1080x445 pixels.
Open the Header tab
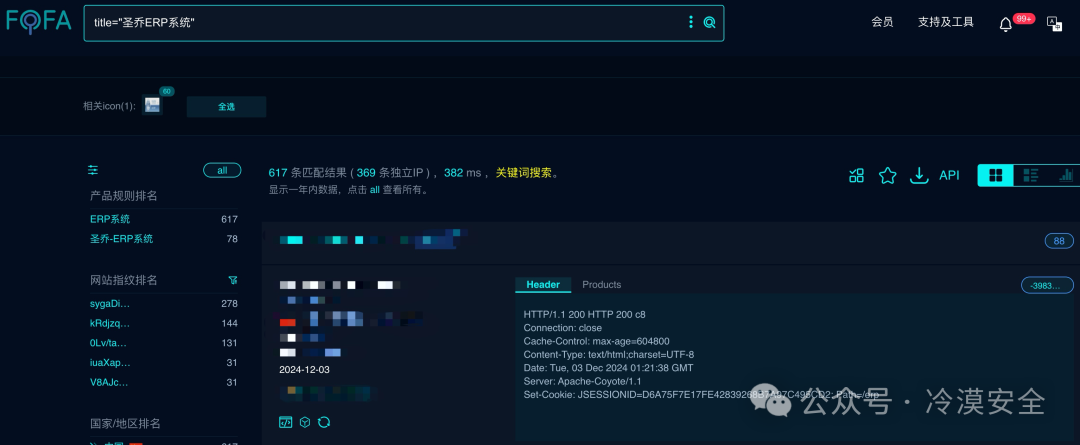[x=543, y=284]
